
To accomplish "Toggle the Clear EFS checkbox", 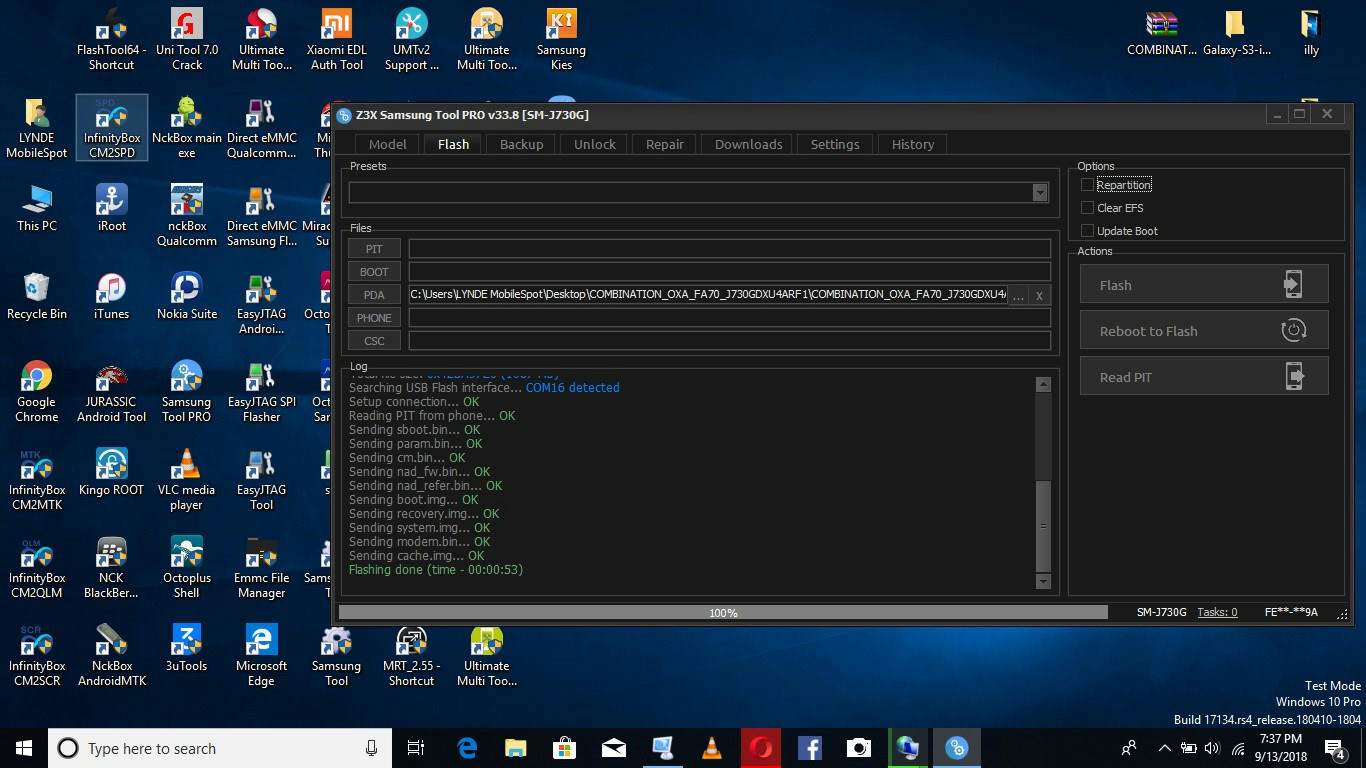I will 1087,208.
